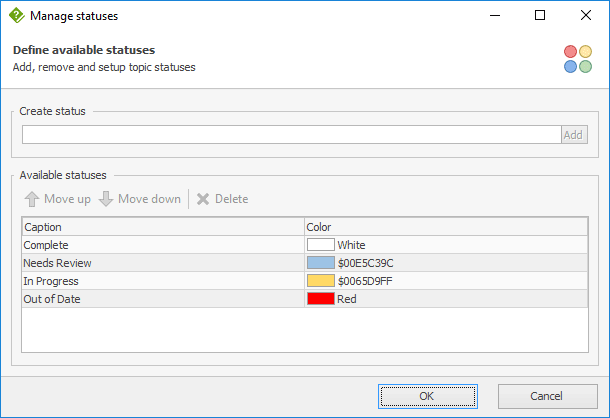Viewport: 610px width, 418px height.
Task: Click the blue swatch for Needs Review
Action: pyautogui.click(x=321, y=263)
